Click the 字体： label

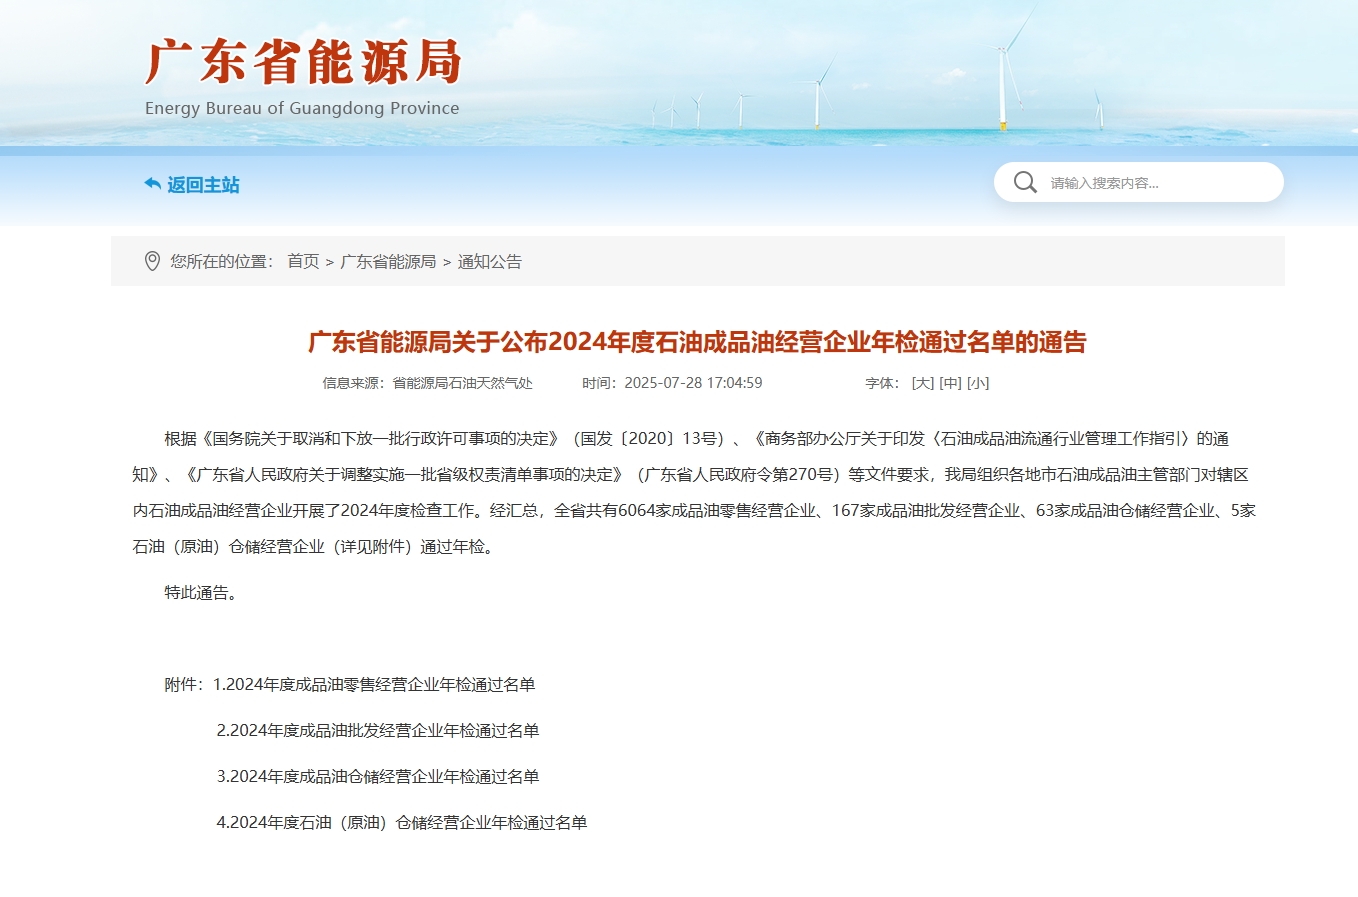pyautogui.click(x=883, y=383)
